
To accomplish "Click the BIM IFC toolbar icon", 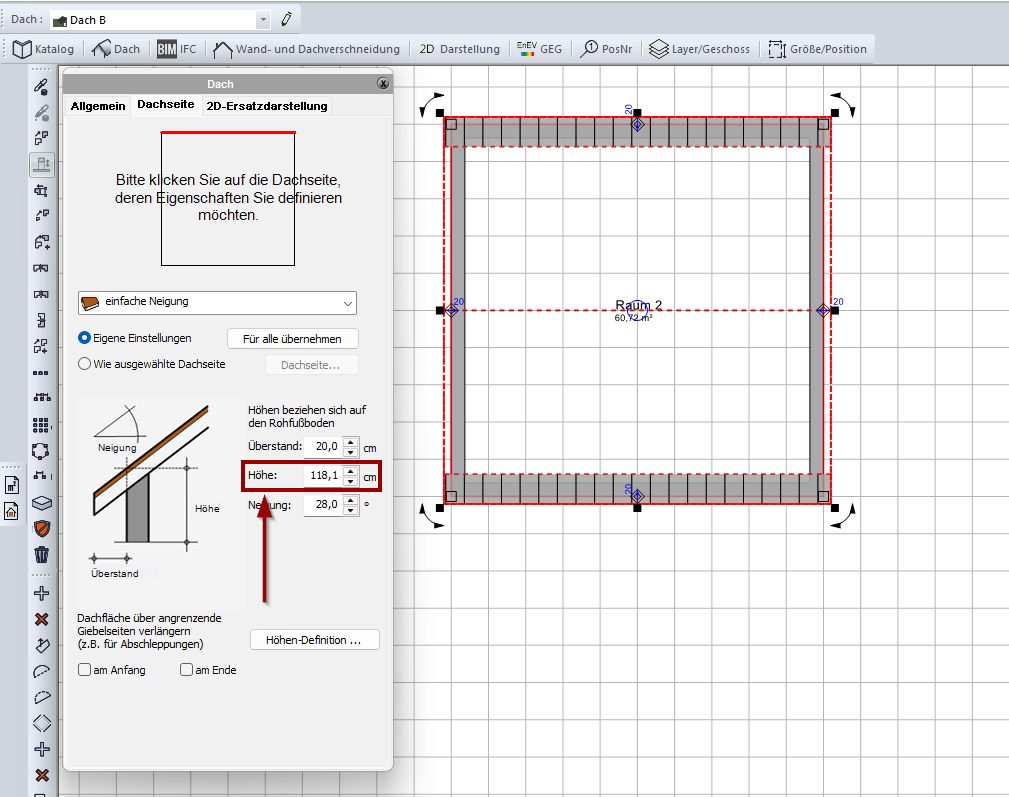I will [176, 48].
